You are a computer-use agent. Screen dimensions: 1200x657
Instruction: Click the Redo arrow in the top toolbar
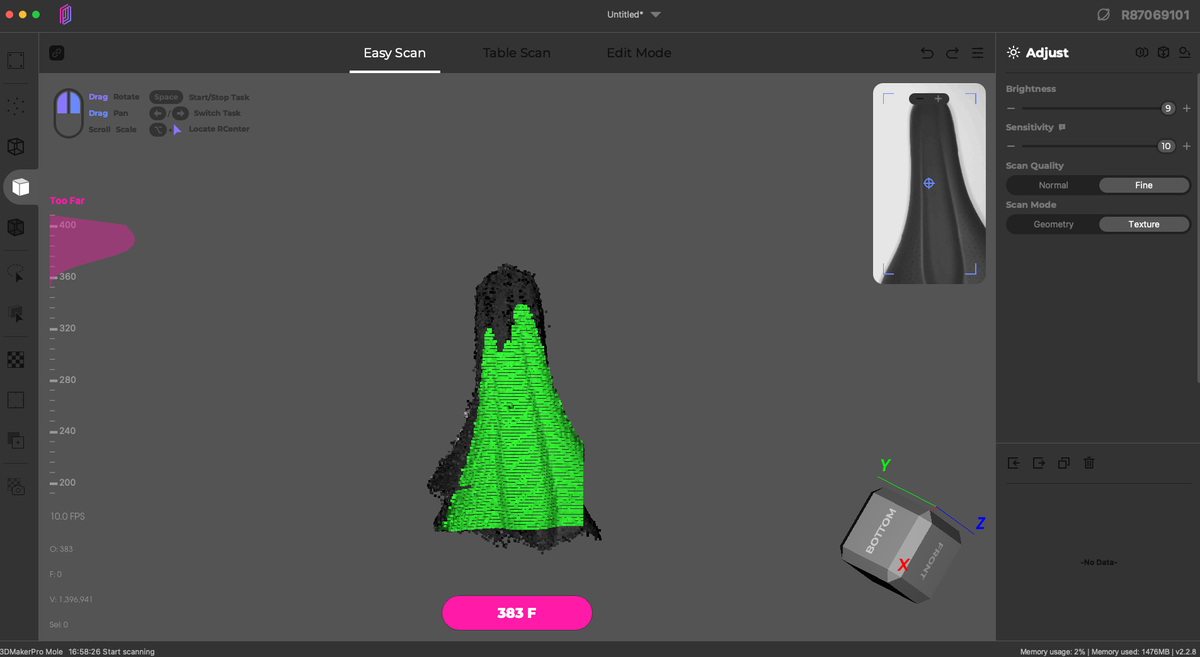(951, 53)
